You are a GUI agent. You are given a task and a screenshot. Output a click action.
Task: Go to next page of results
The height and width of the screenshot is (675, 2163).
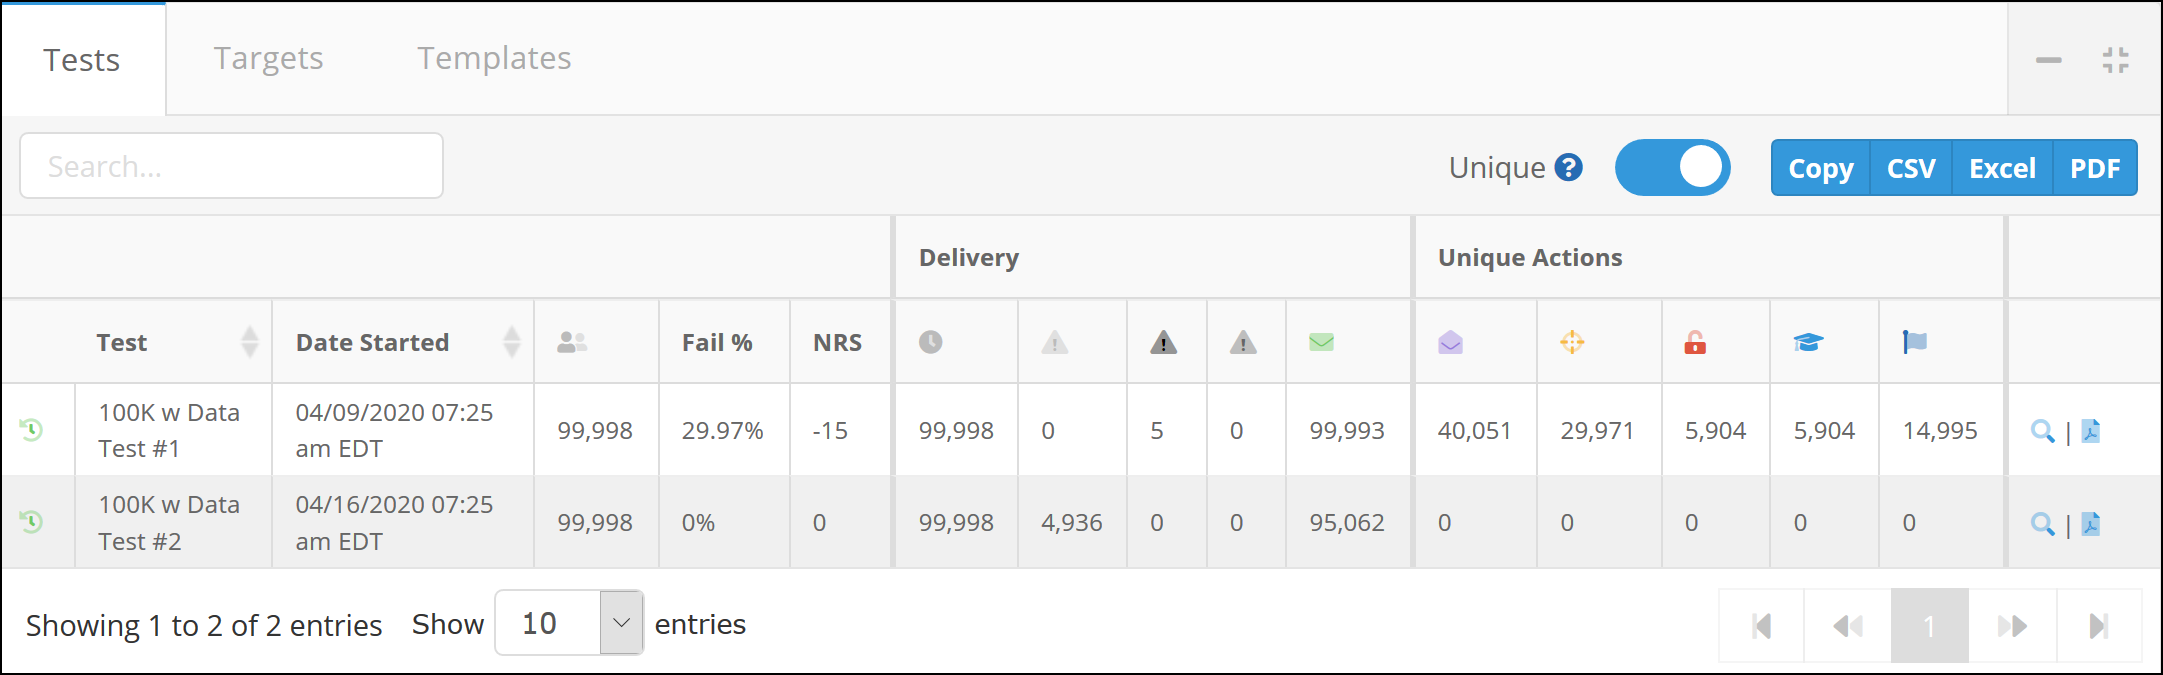click(2013, 626)
